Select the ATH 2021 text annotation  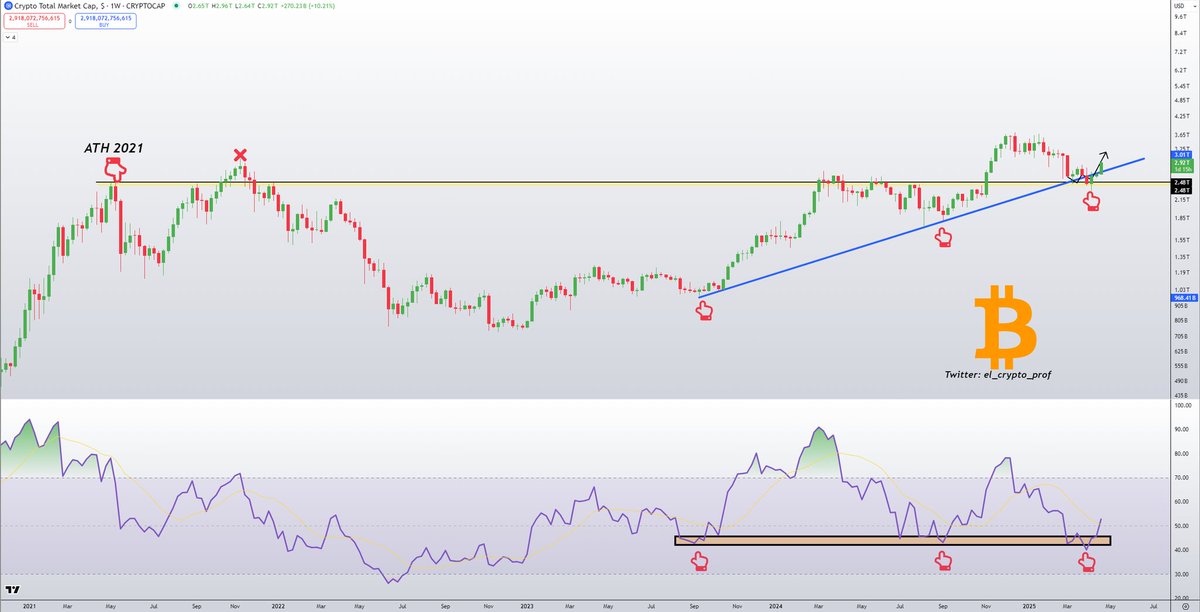coord(113,148)
